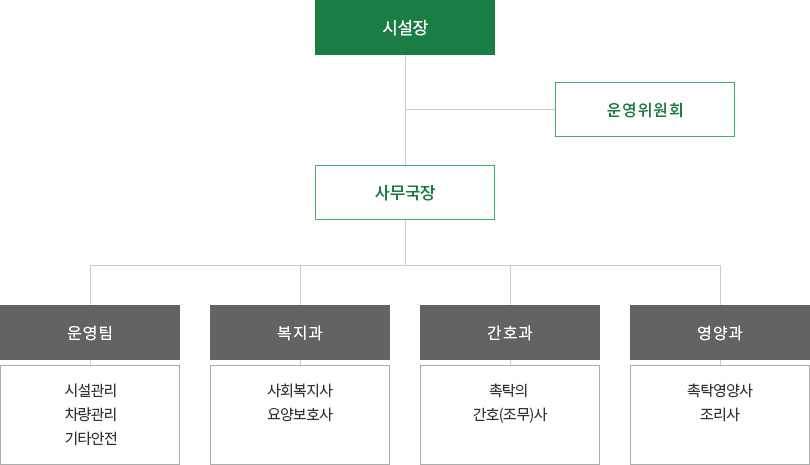This screenshot has height=465, width=810.
Task: Click the white box below 간호과
Action: pos(510,415)
